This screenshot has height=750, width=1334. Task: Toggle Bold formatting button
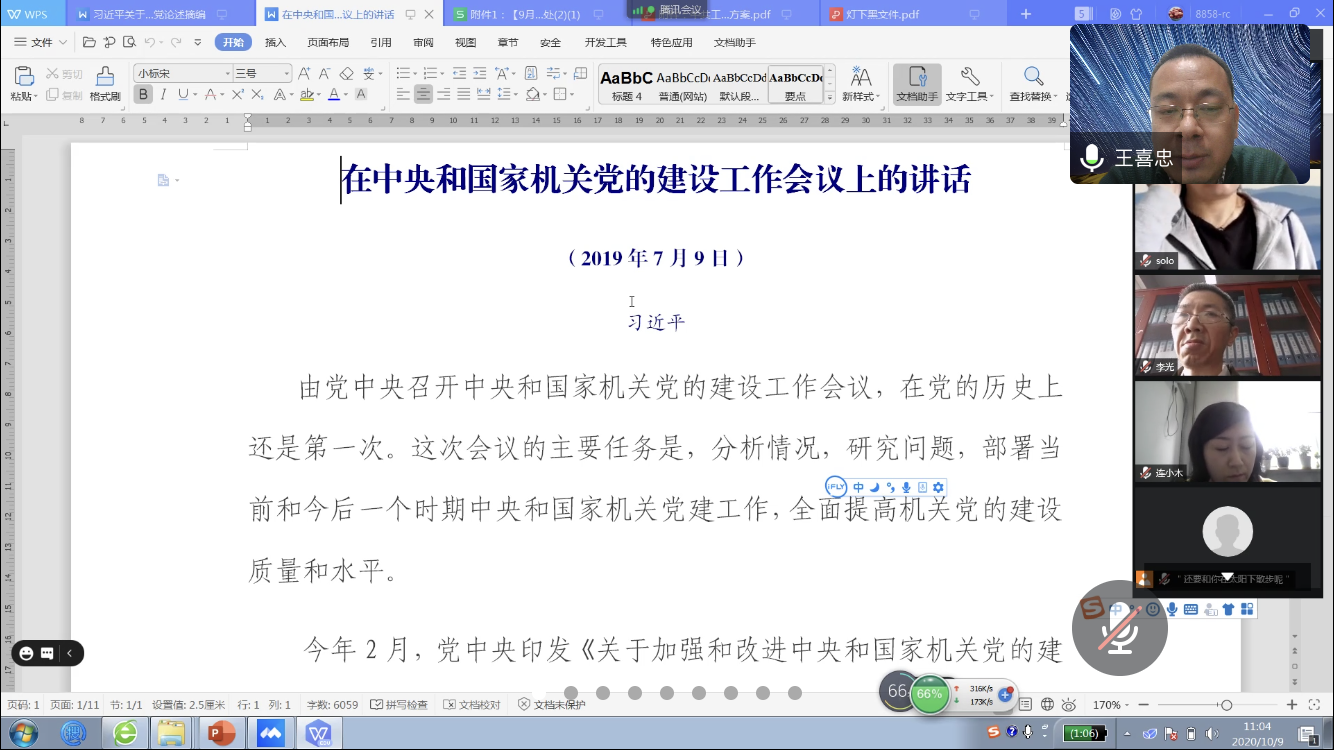143,95
